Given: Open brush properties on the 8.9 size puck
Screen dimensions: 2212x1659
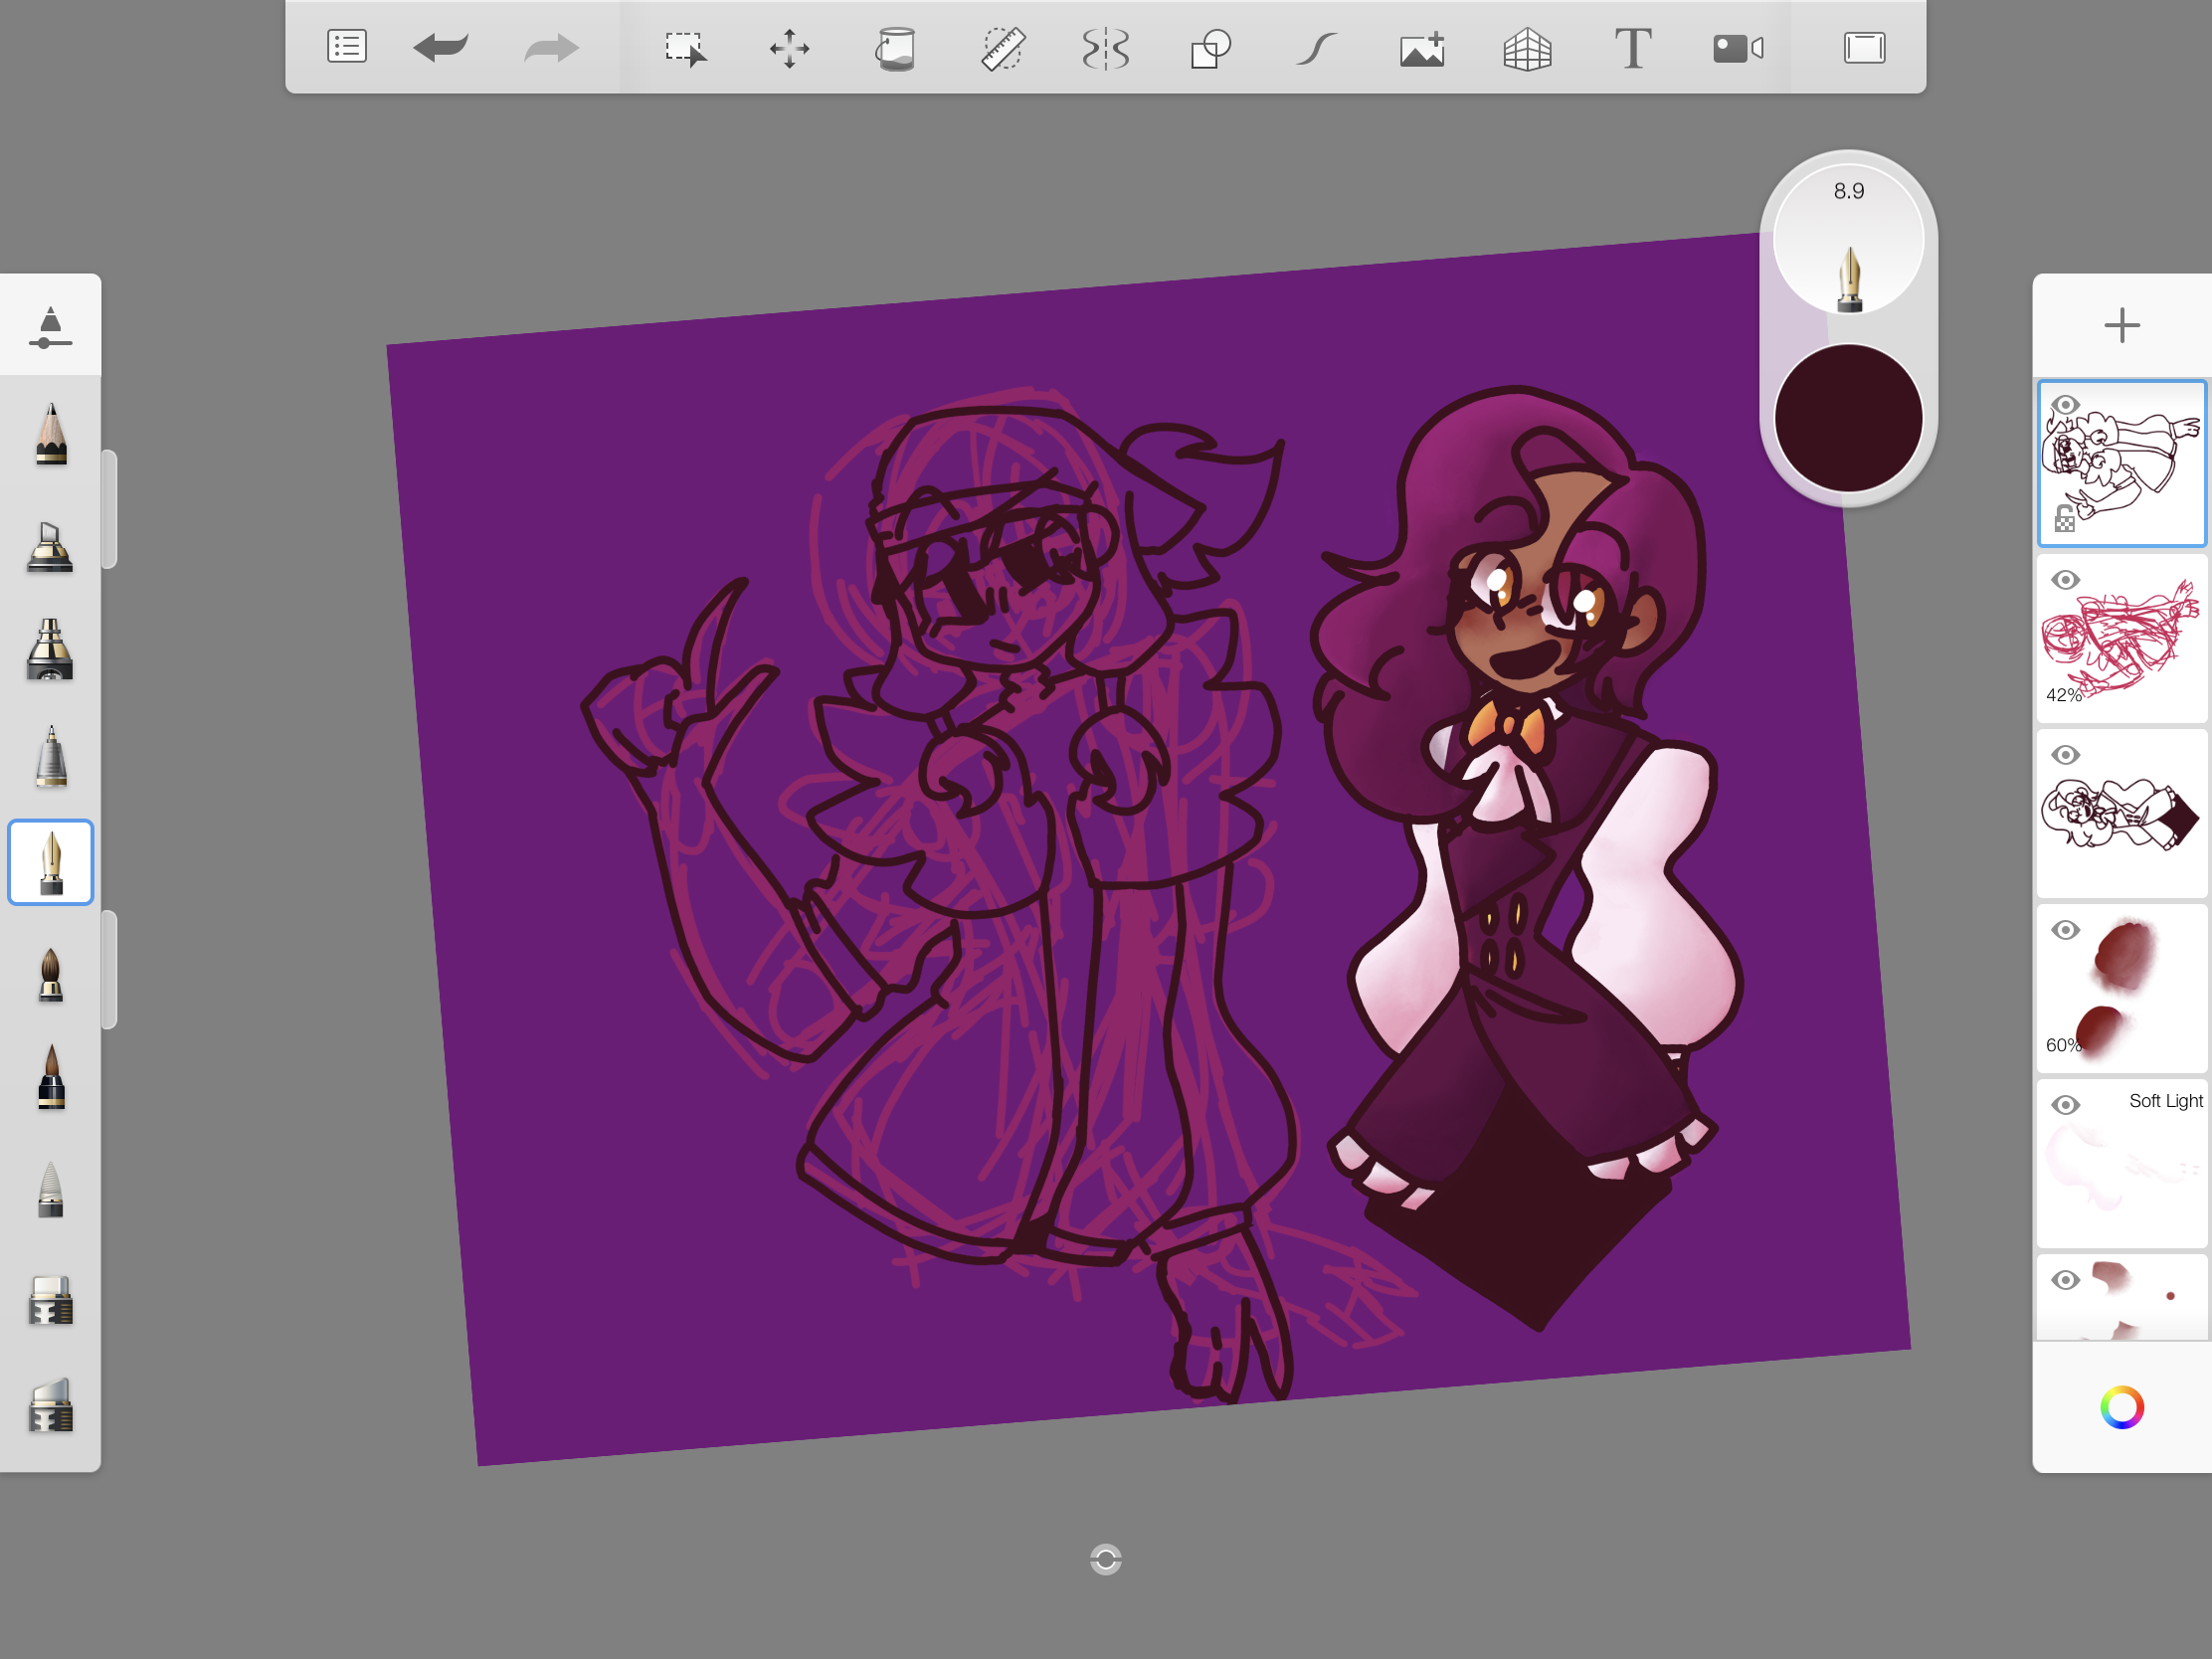Looking at the screenshot, I should [x=1848, y=240].
